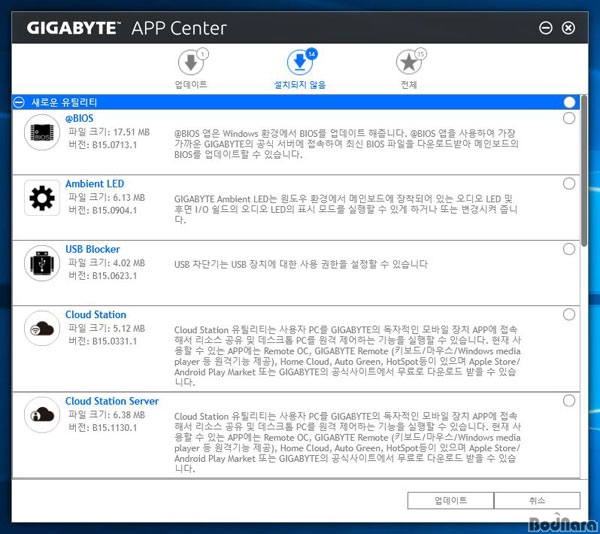
Task: Click the version text B15.1130.1
Action: click(114, 428)
